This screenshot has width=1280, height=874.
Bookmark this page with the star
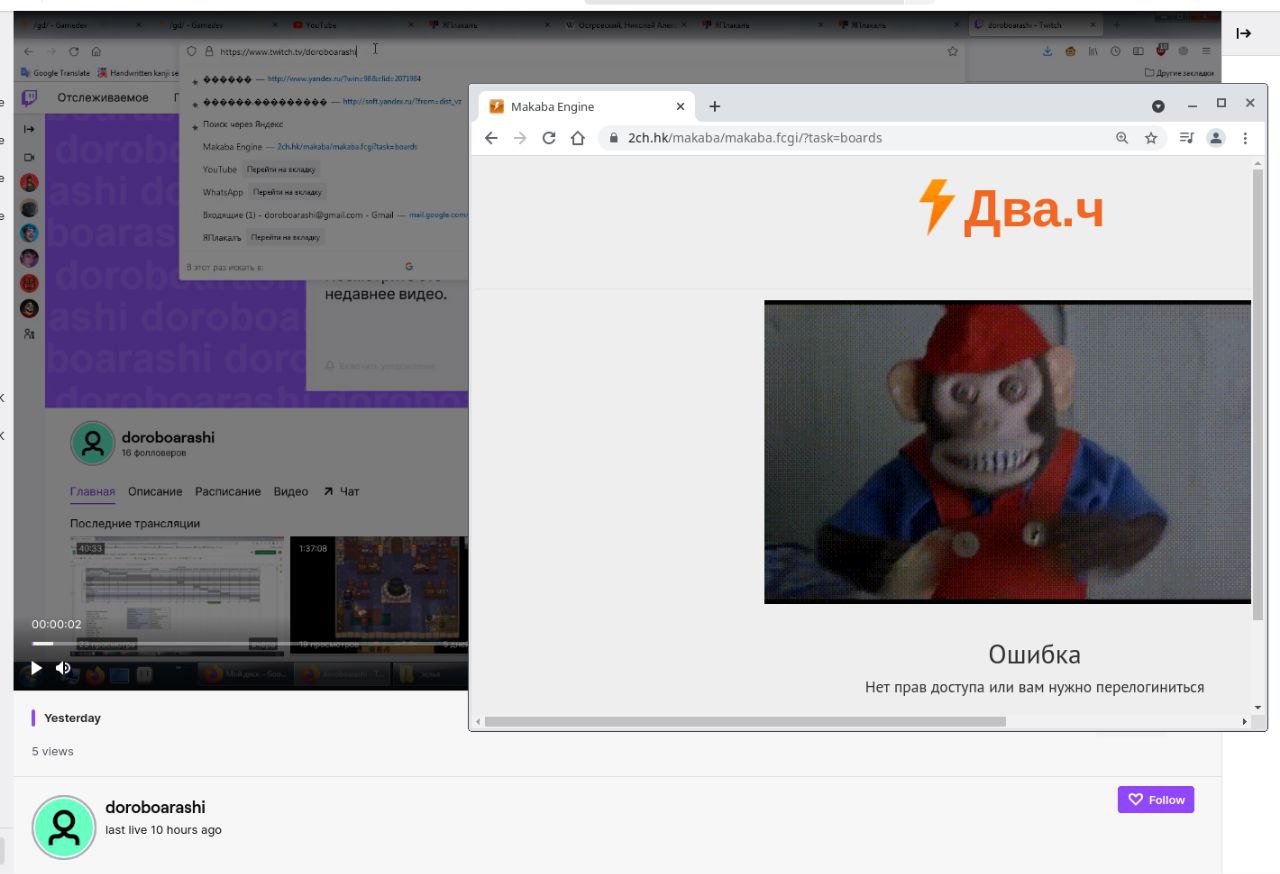click(x=1151, y=138)
